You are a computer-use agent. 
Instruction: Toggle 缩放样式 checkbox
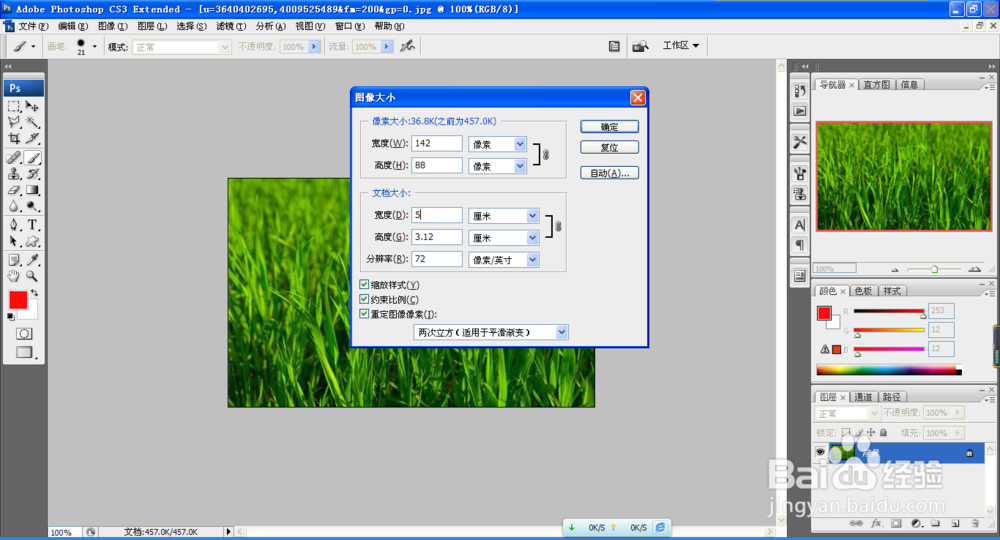364,284
